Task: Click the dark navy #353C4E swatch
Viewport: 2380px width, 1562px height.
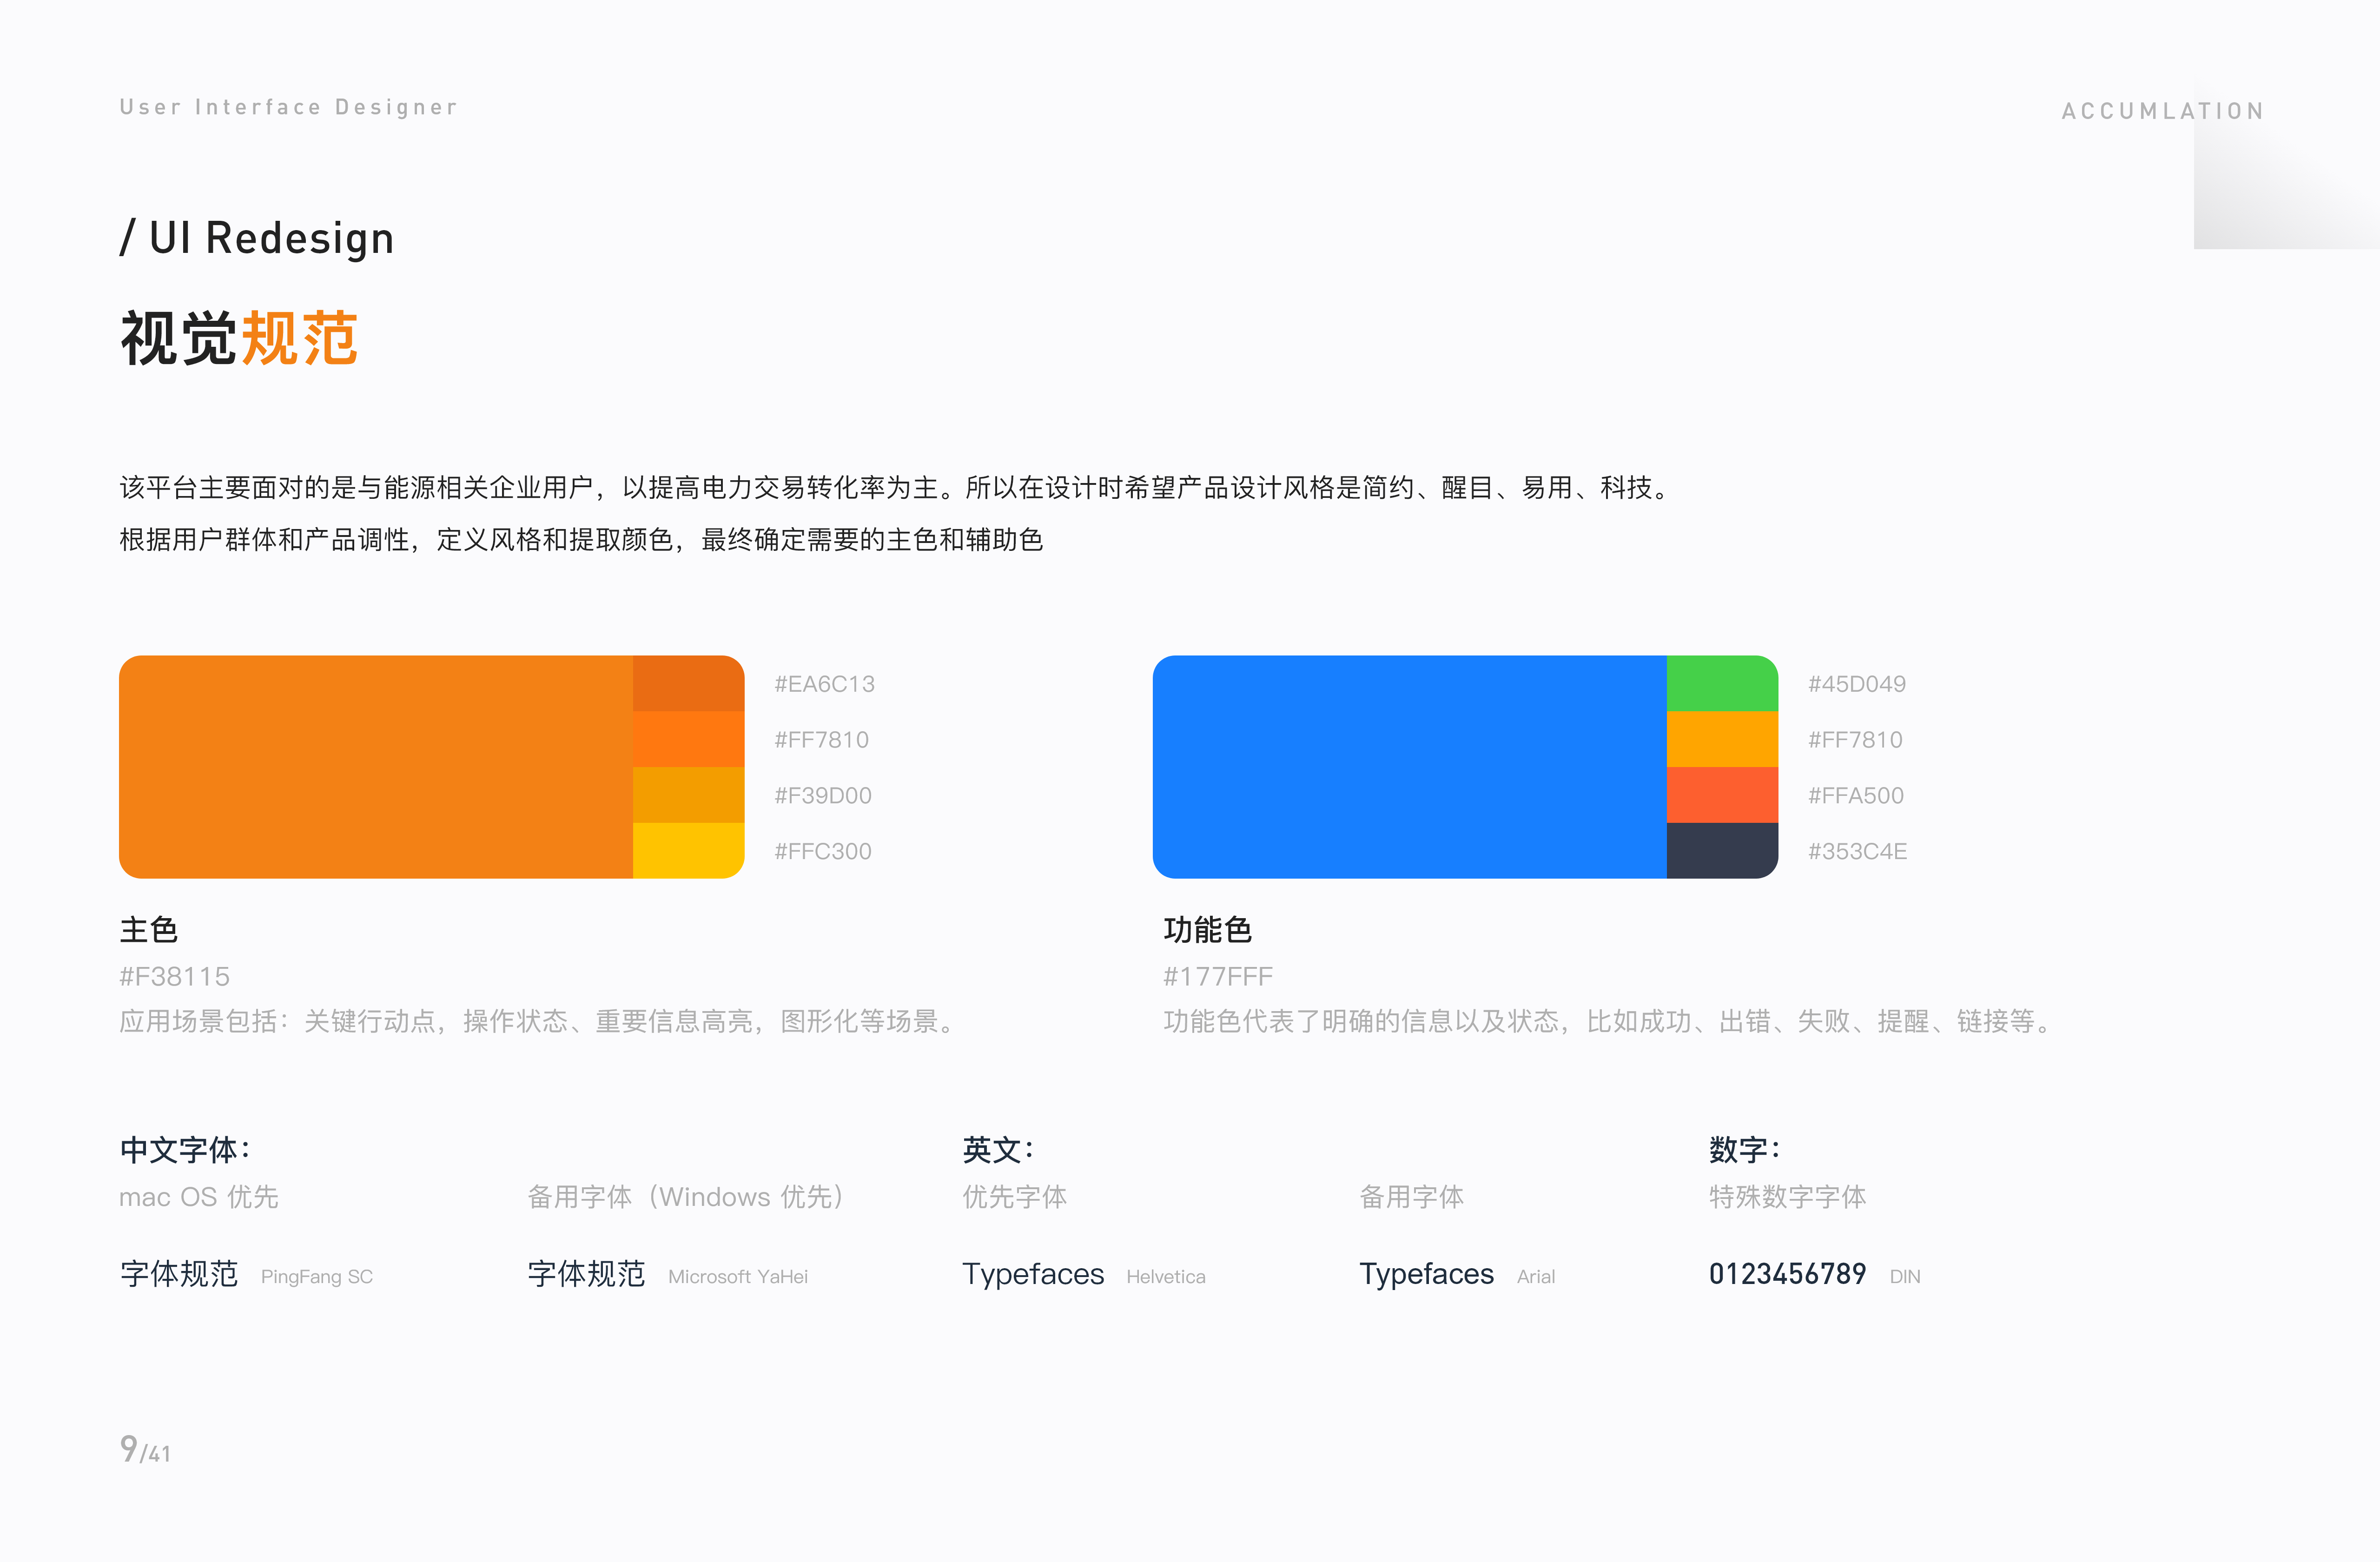Action: tap(1721, 850)
